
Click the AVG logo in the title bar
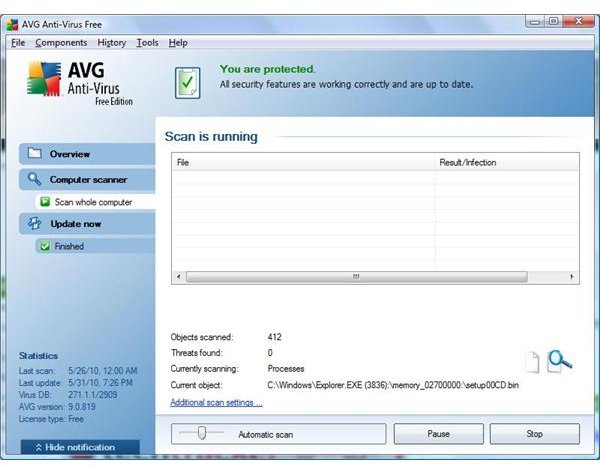point(12,24)
